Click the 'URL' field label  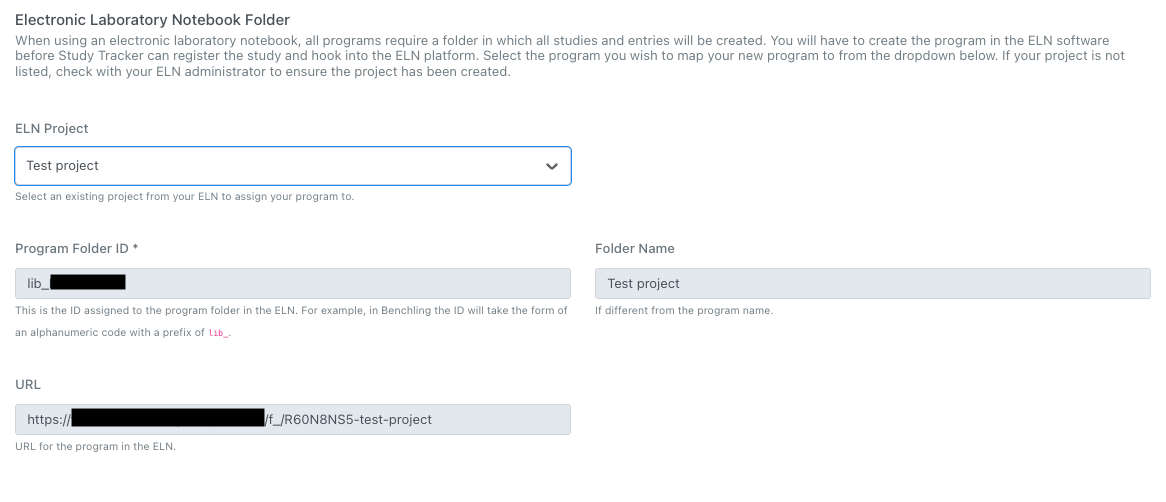tap(28, 384)
